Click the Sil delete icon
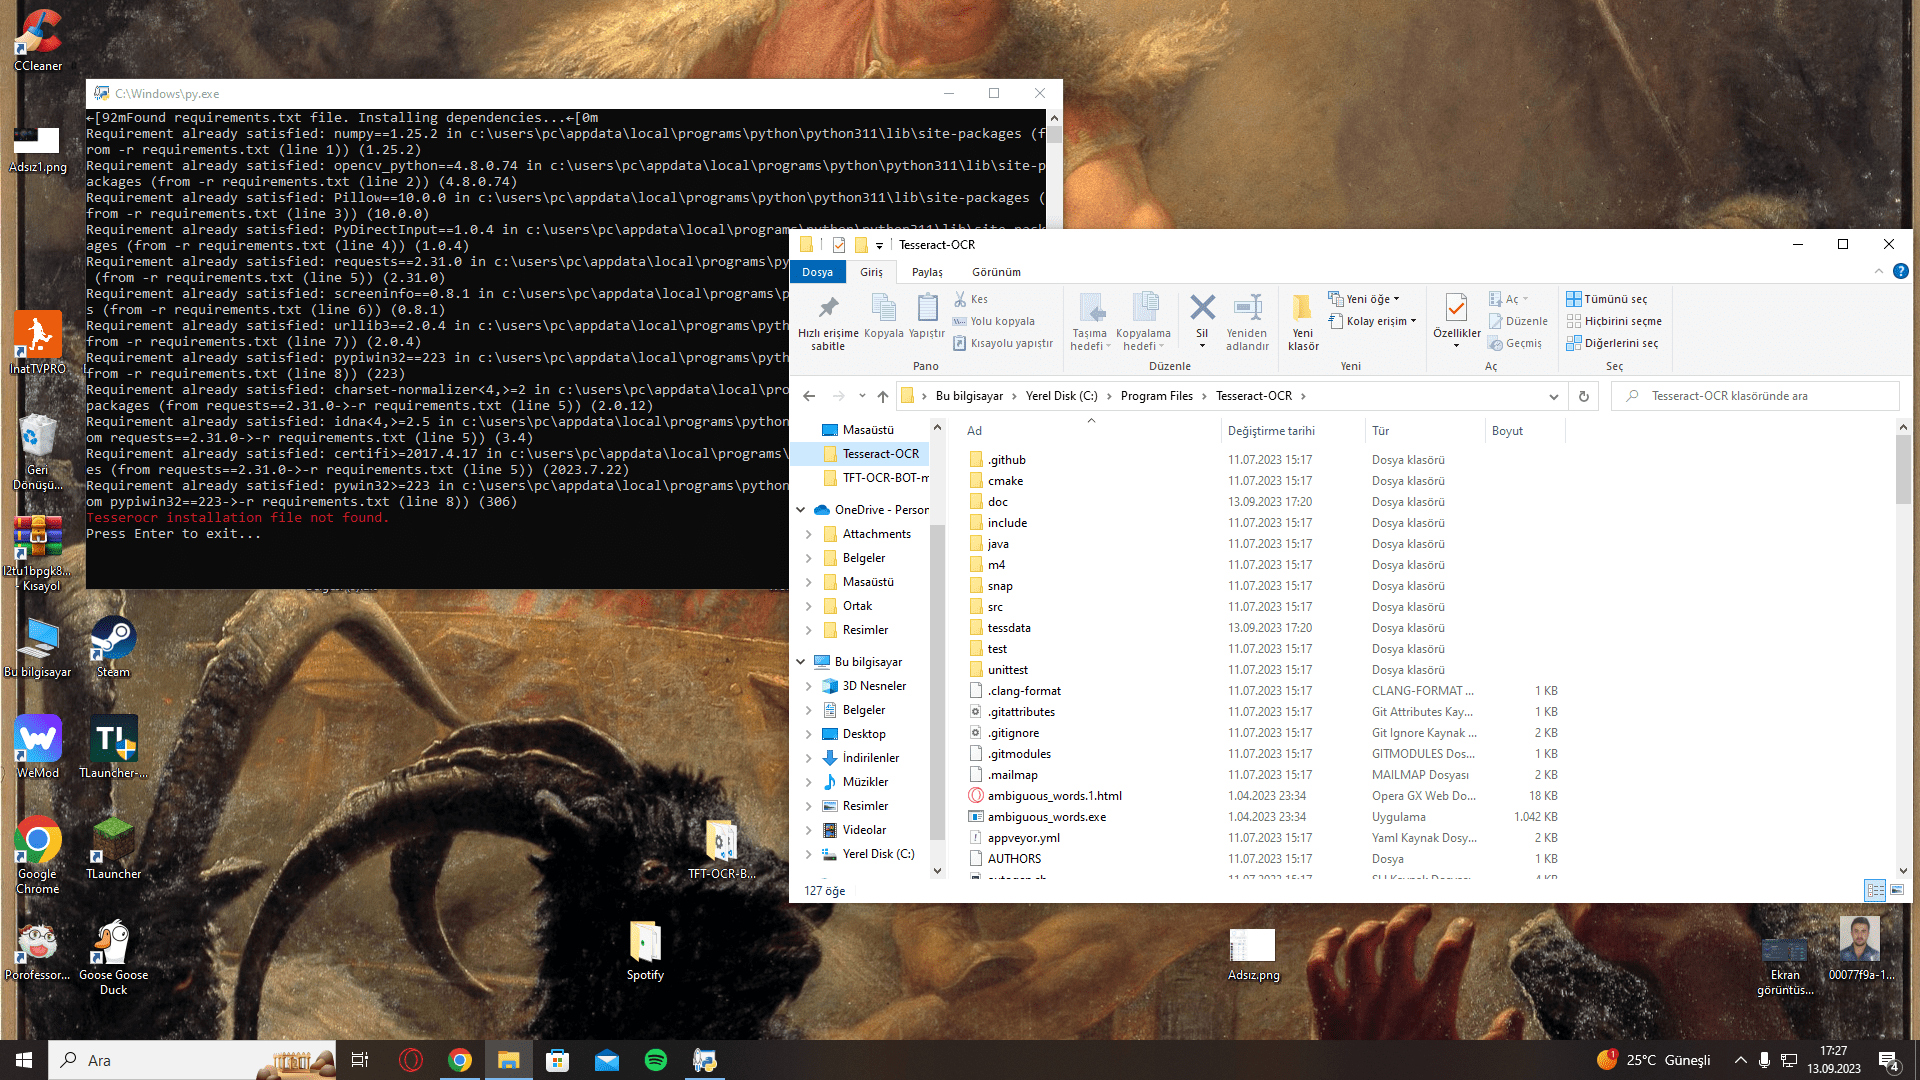 tap(1202, 308)
